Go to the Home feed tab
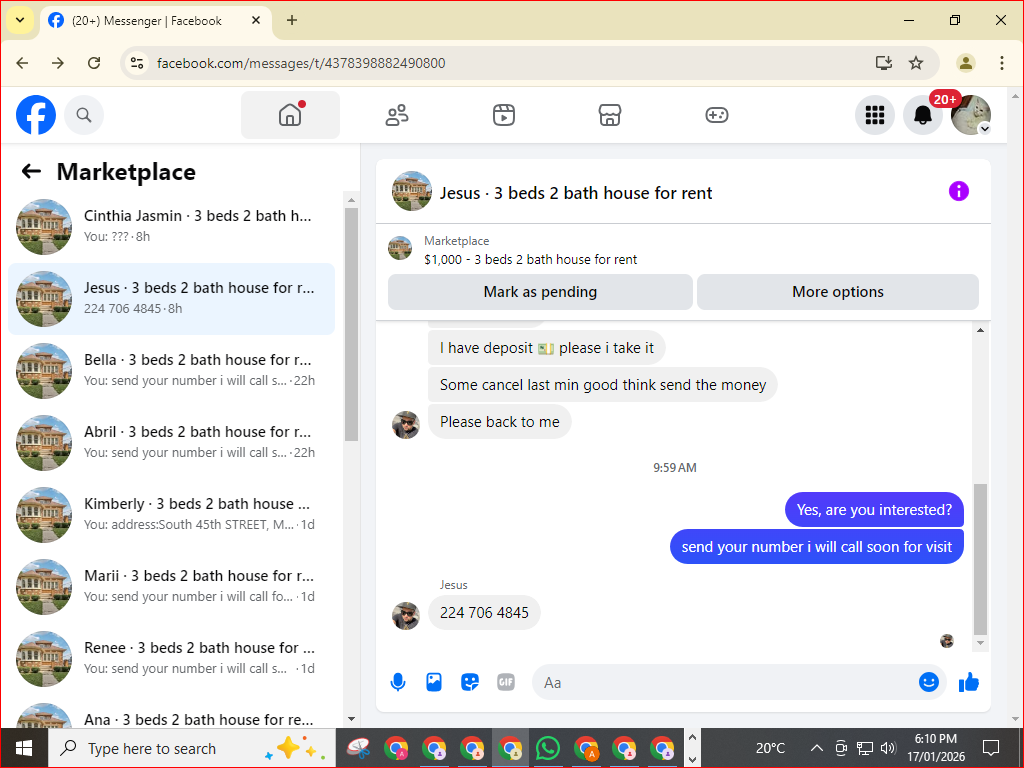Image resolution: width=1024 pixels, height=768 pixels. point(290,115)
